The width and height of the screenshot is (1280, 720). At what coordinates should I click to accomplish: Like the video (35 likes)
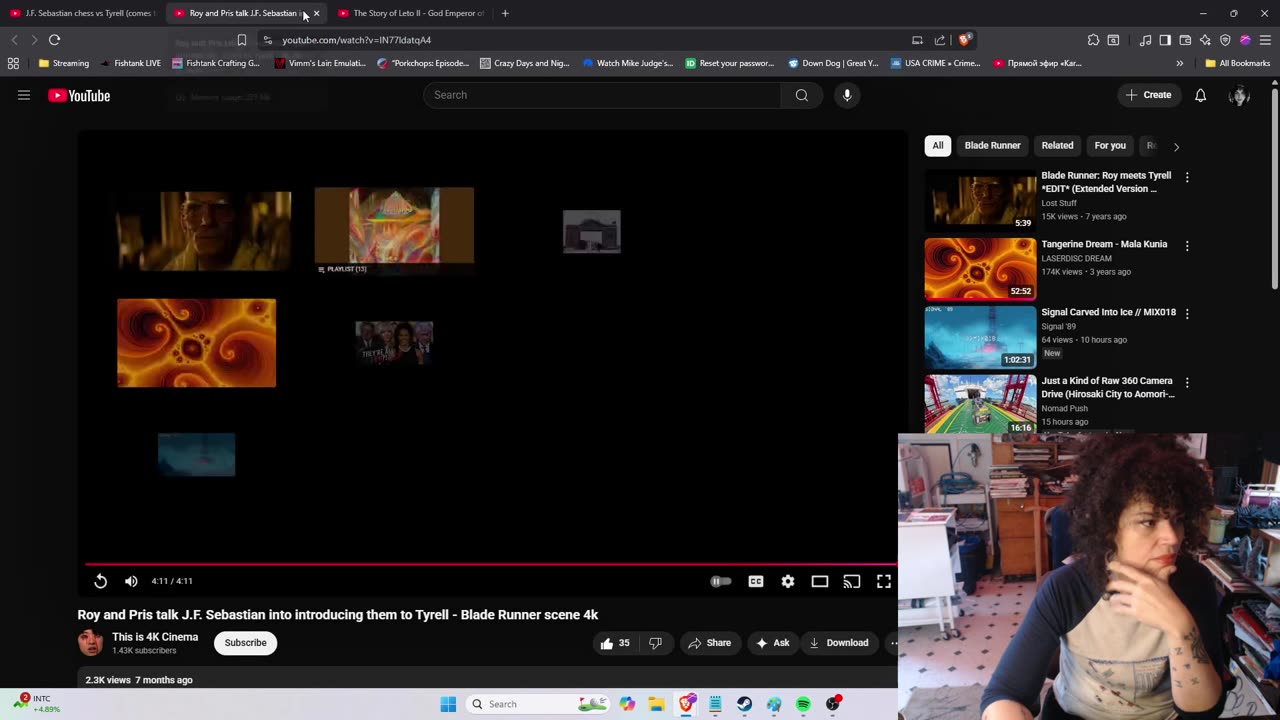point(616,643)
